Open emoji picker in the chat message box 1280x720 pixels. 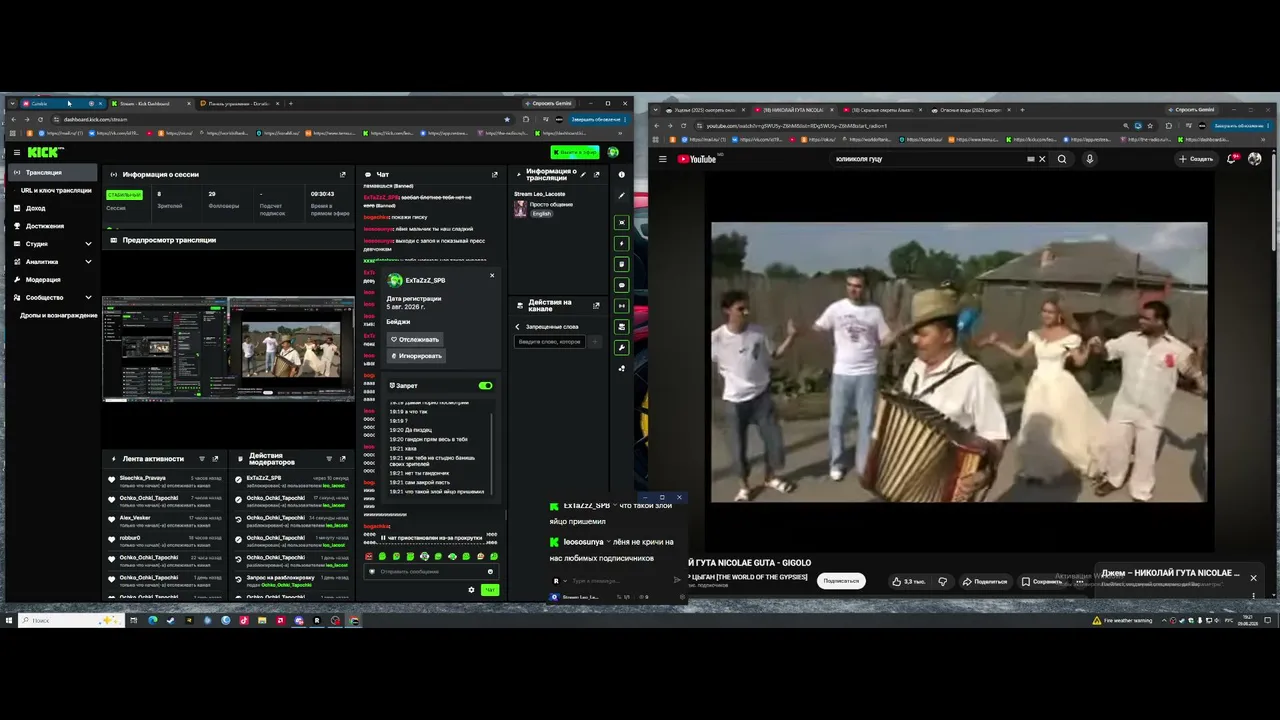tap(490, 572)
